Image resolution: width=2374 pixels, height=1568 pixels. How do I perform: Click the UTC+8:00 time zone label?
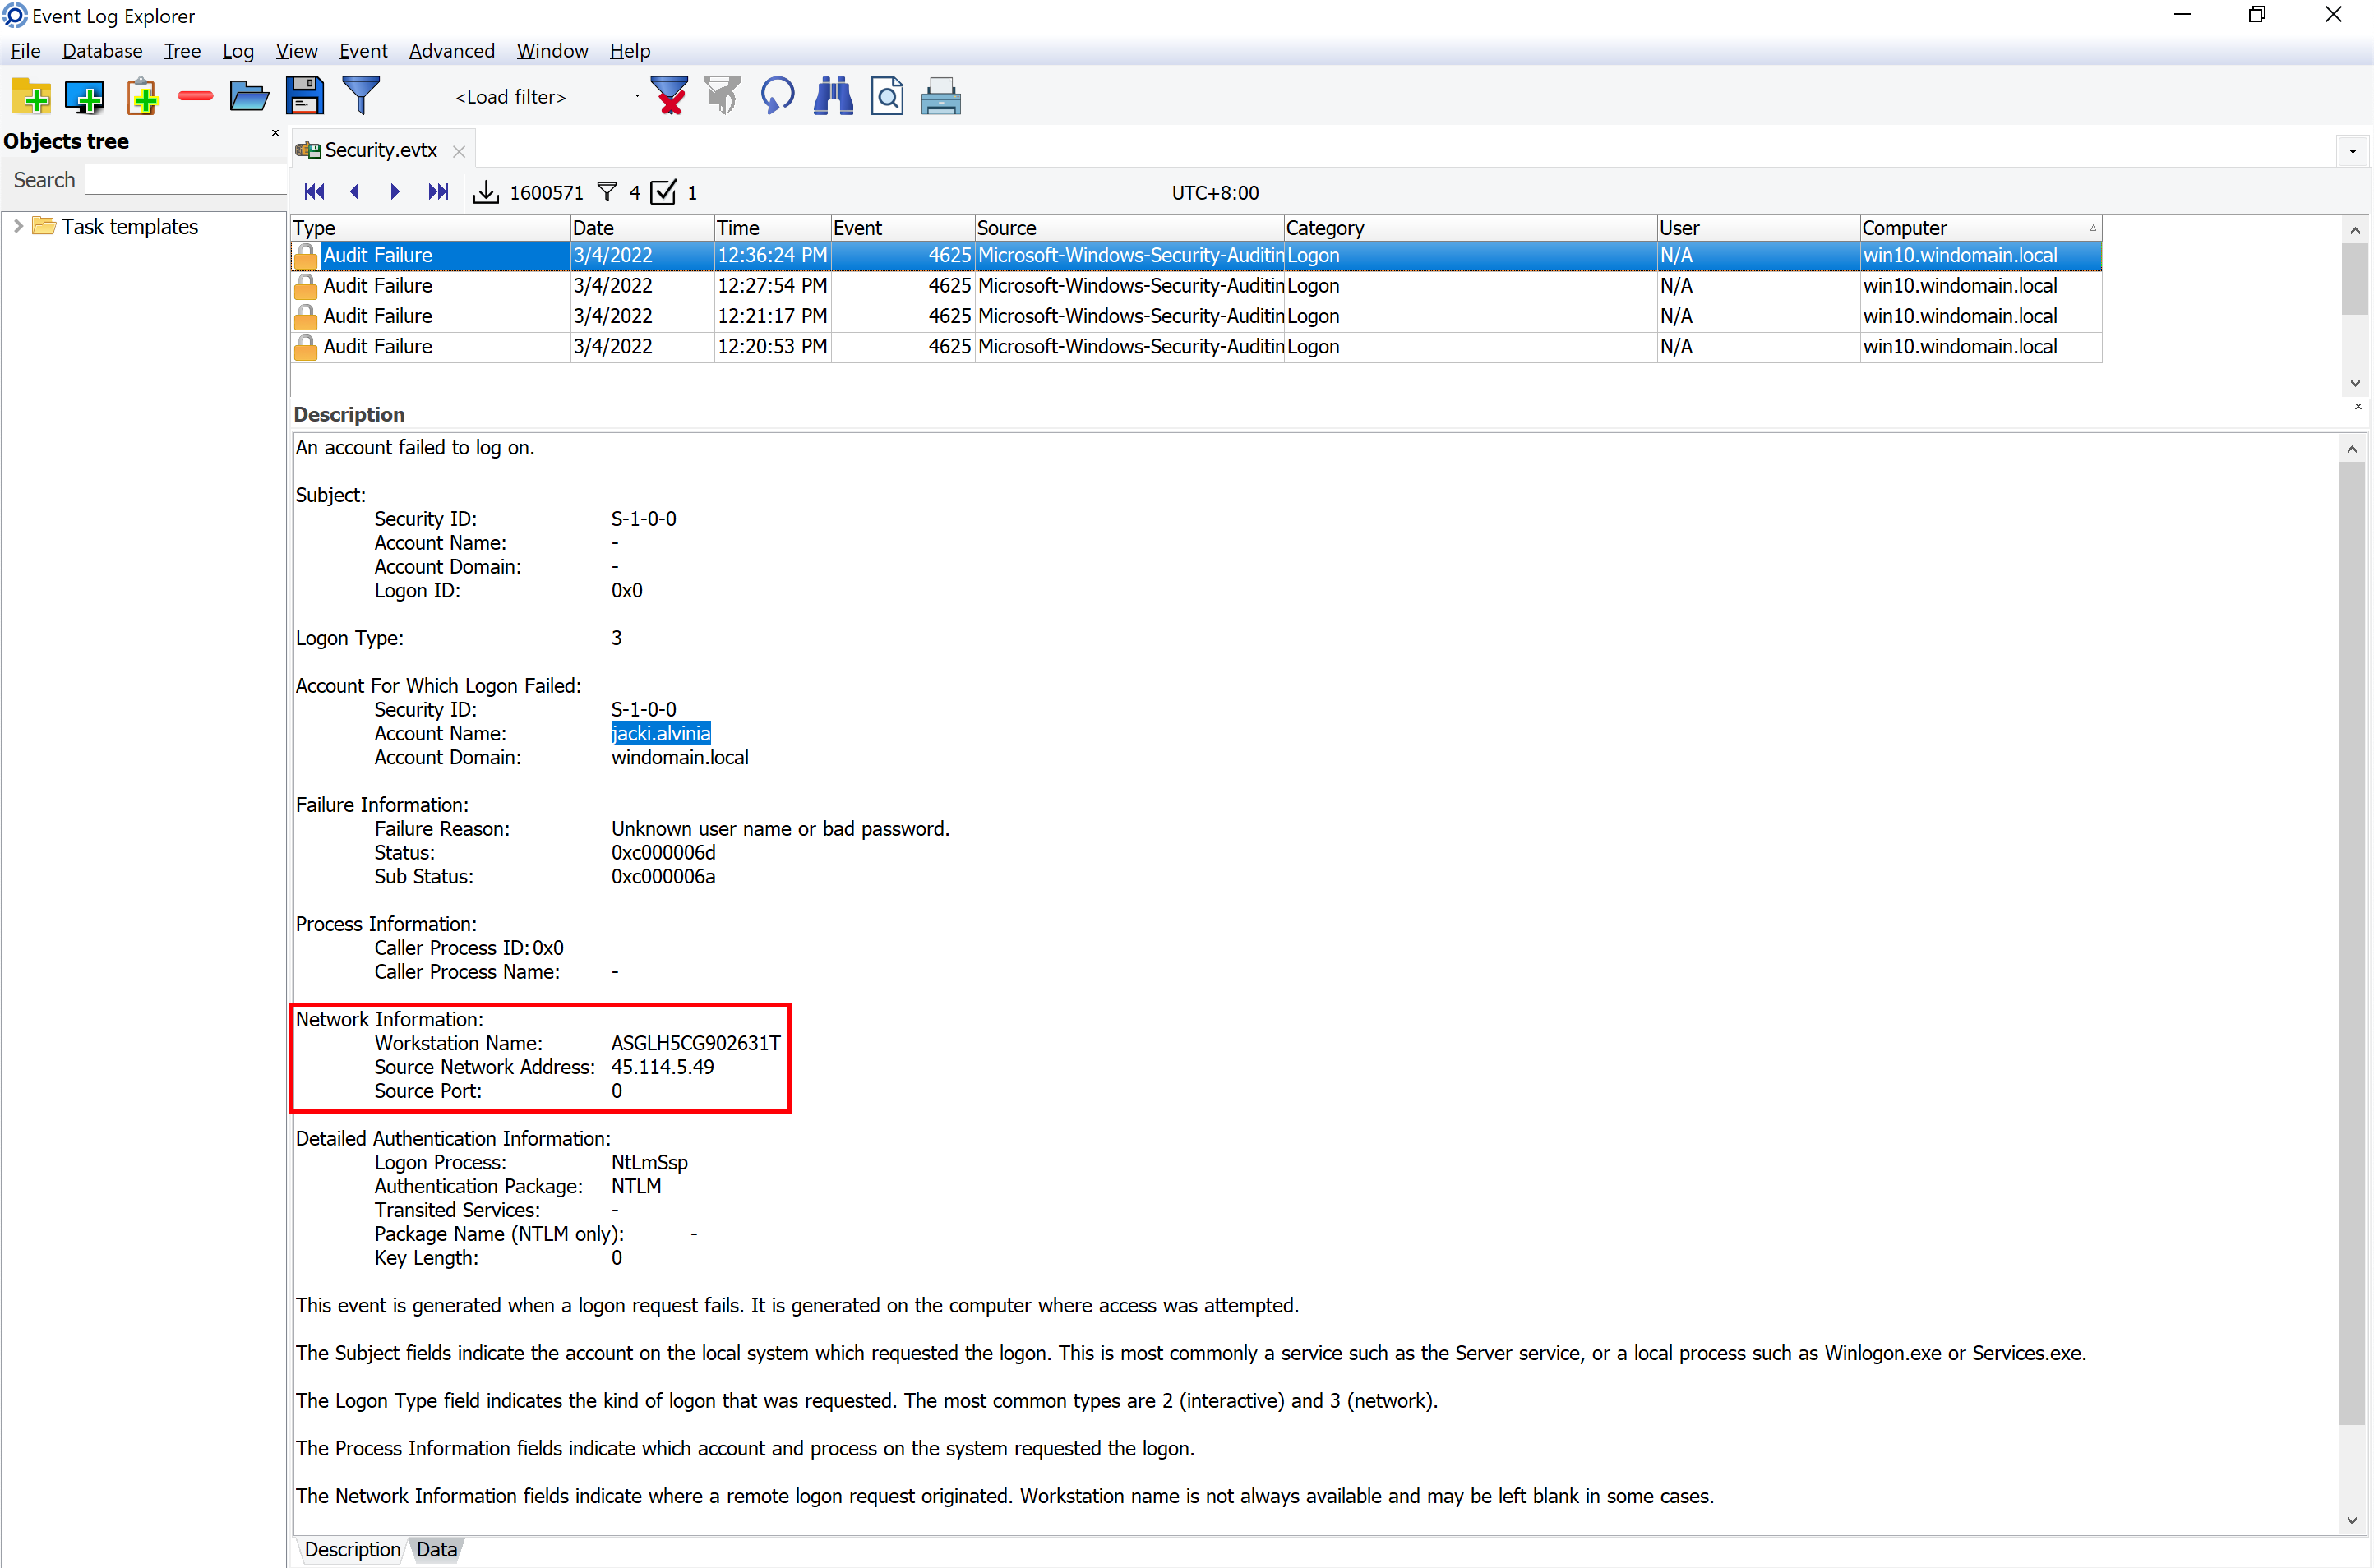[x=1215, y=193]
